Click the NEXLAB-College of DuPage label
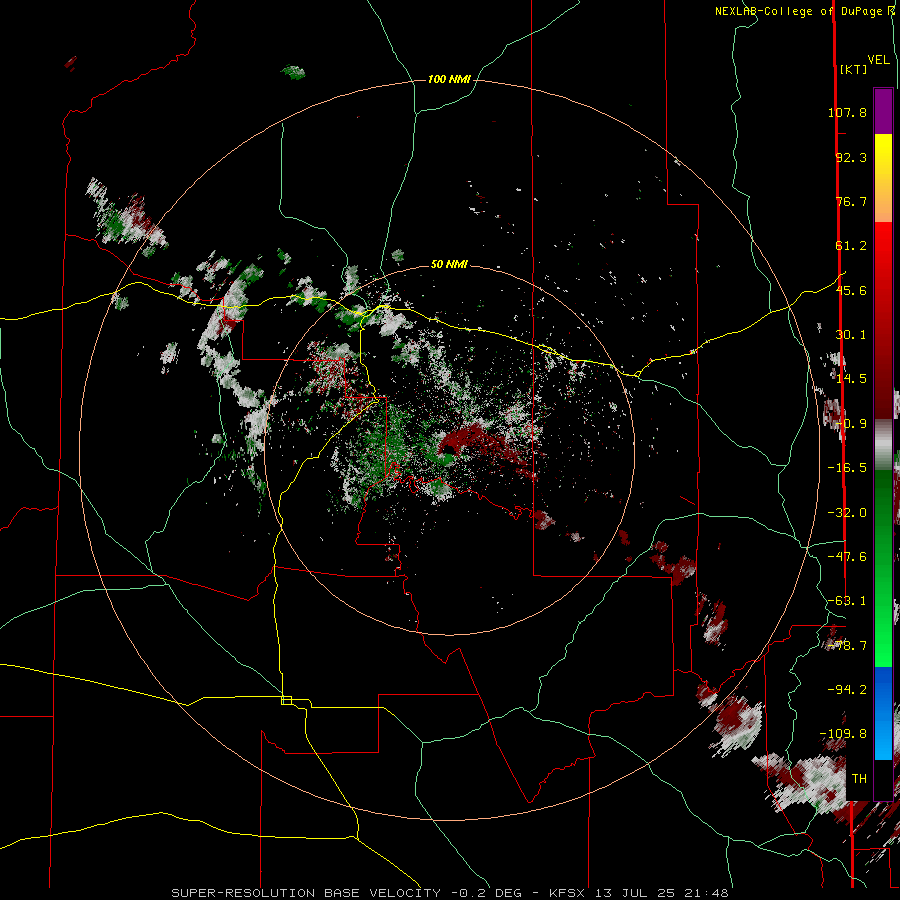900x900 pixels. click(x=804, y=11)
